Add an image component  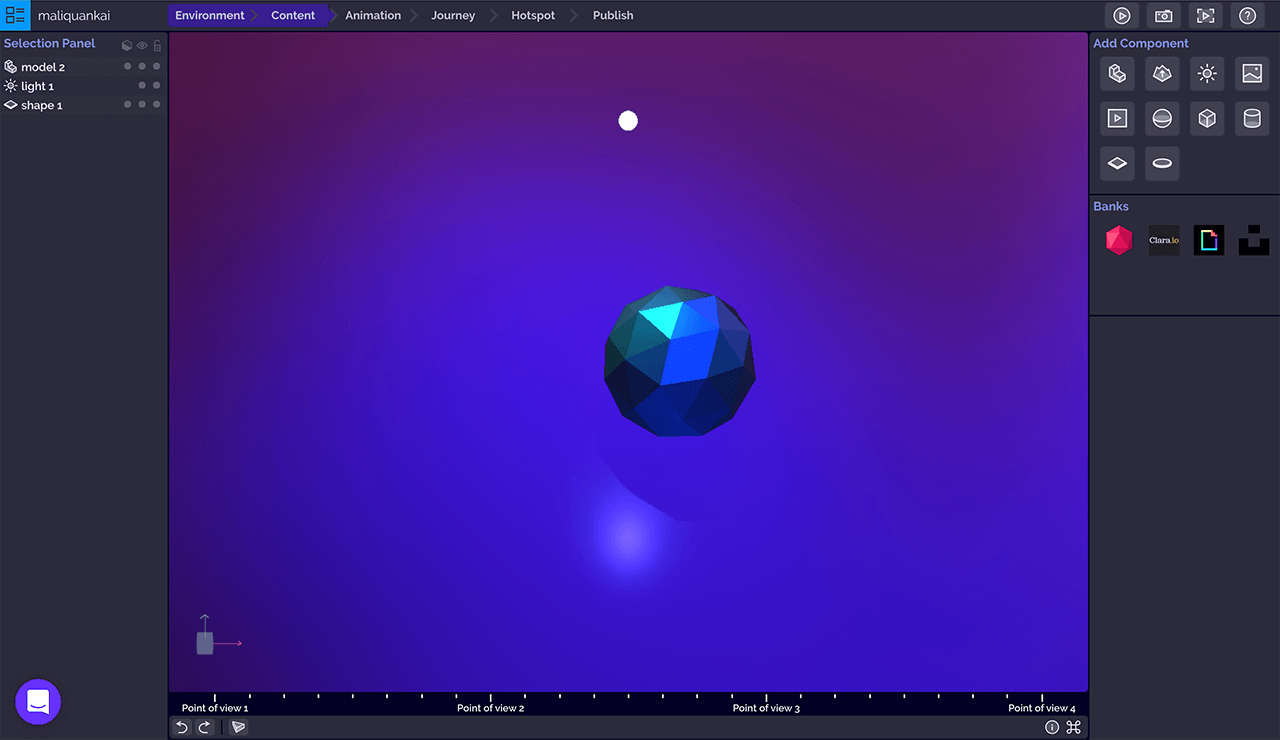click(1251, 73)
